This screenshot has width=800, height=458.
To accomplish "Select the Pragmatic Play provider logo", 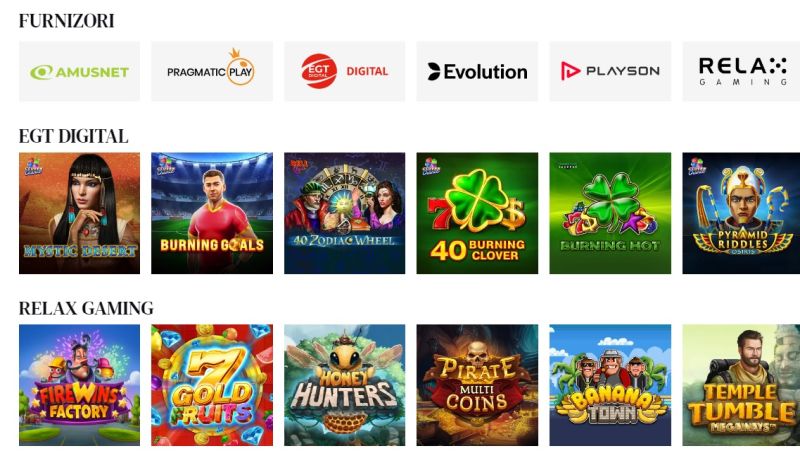I will (212, 71).
